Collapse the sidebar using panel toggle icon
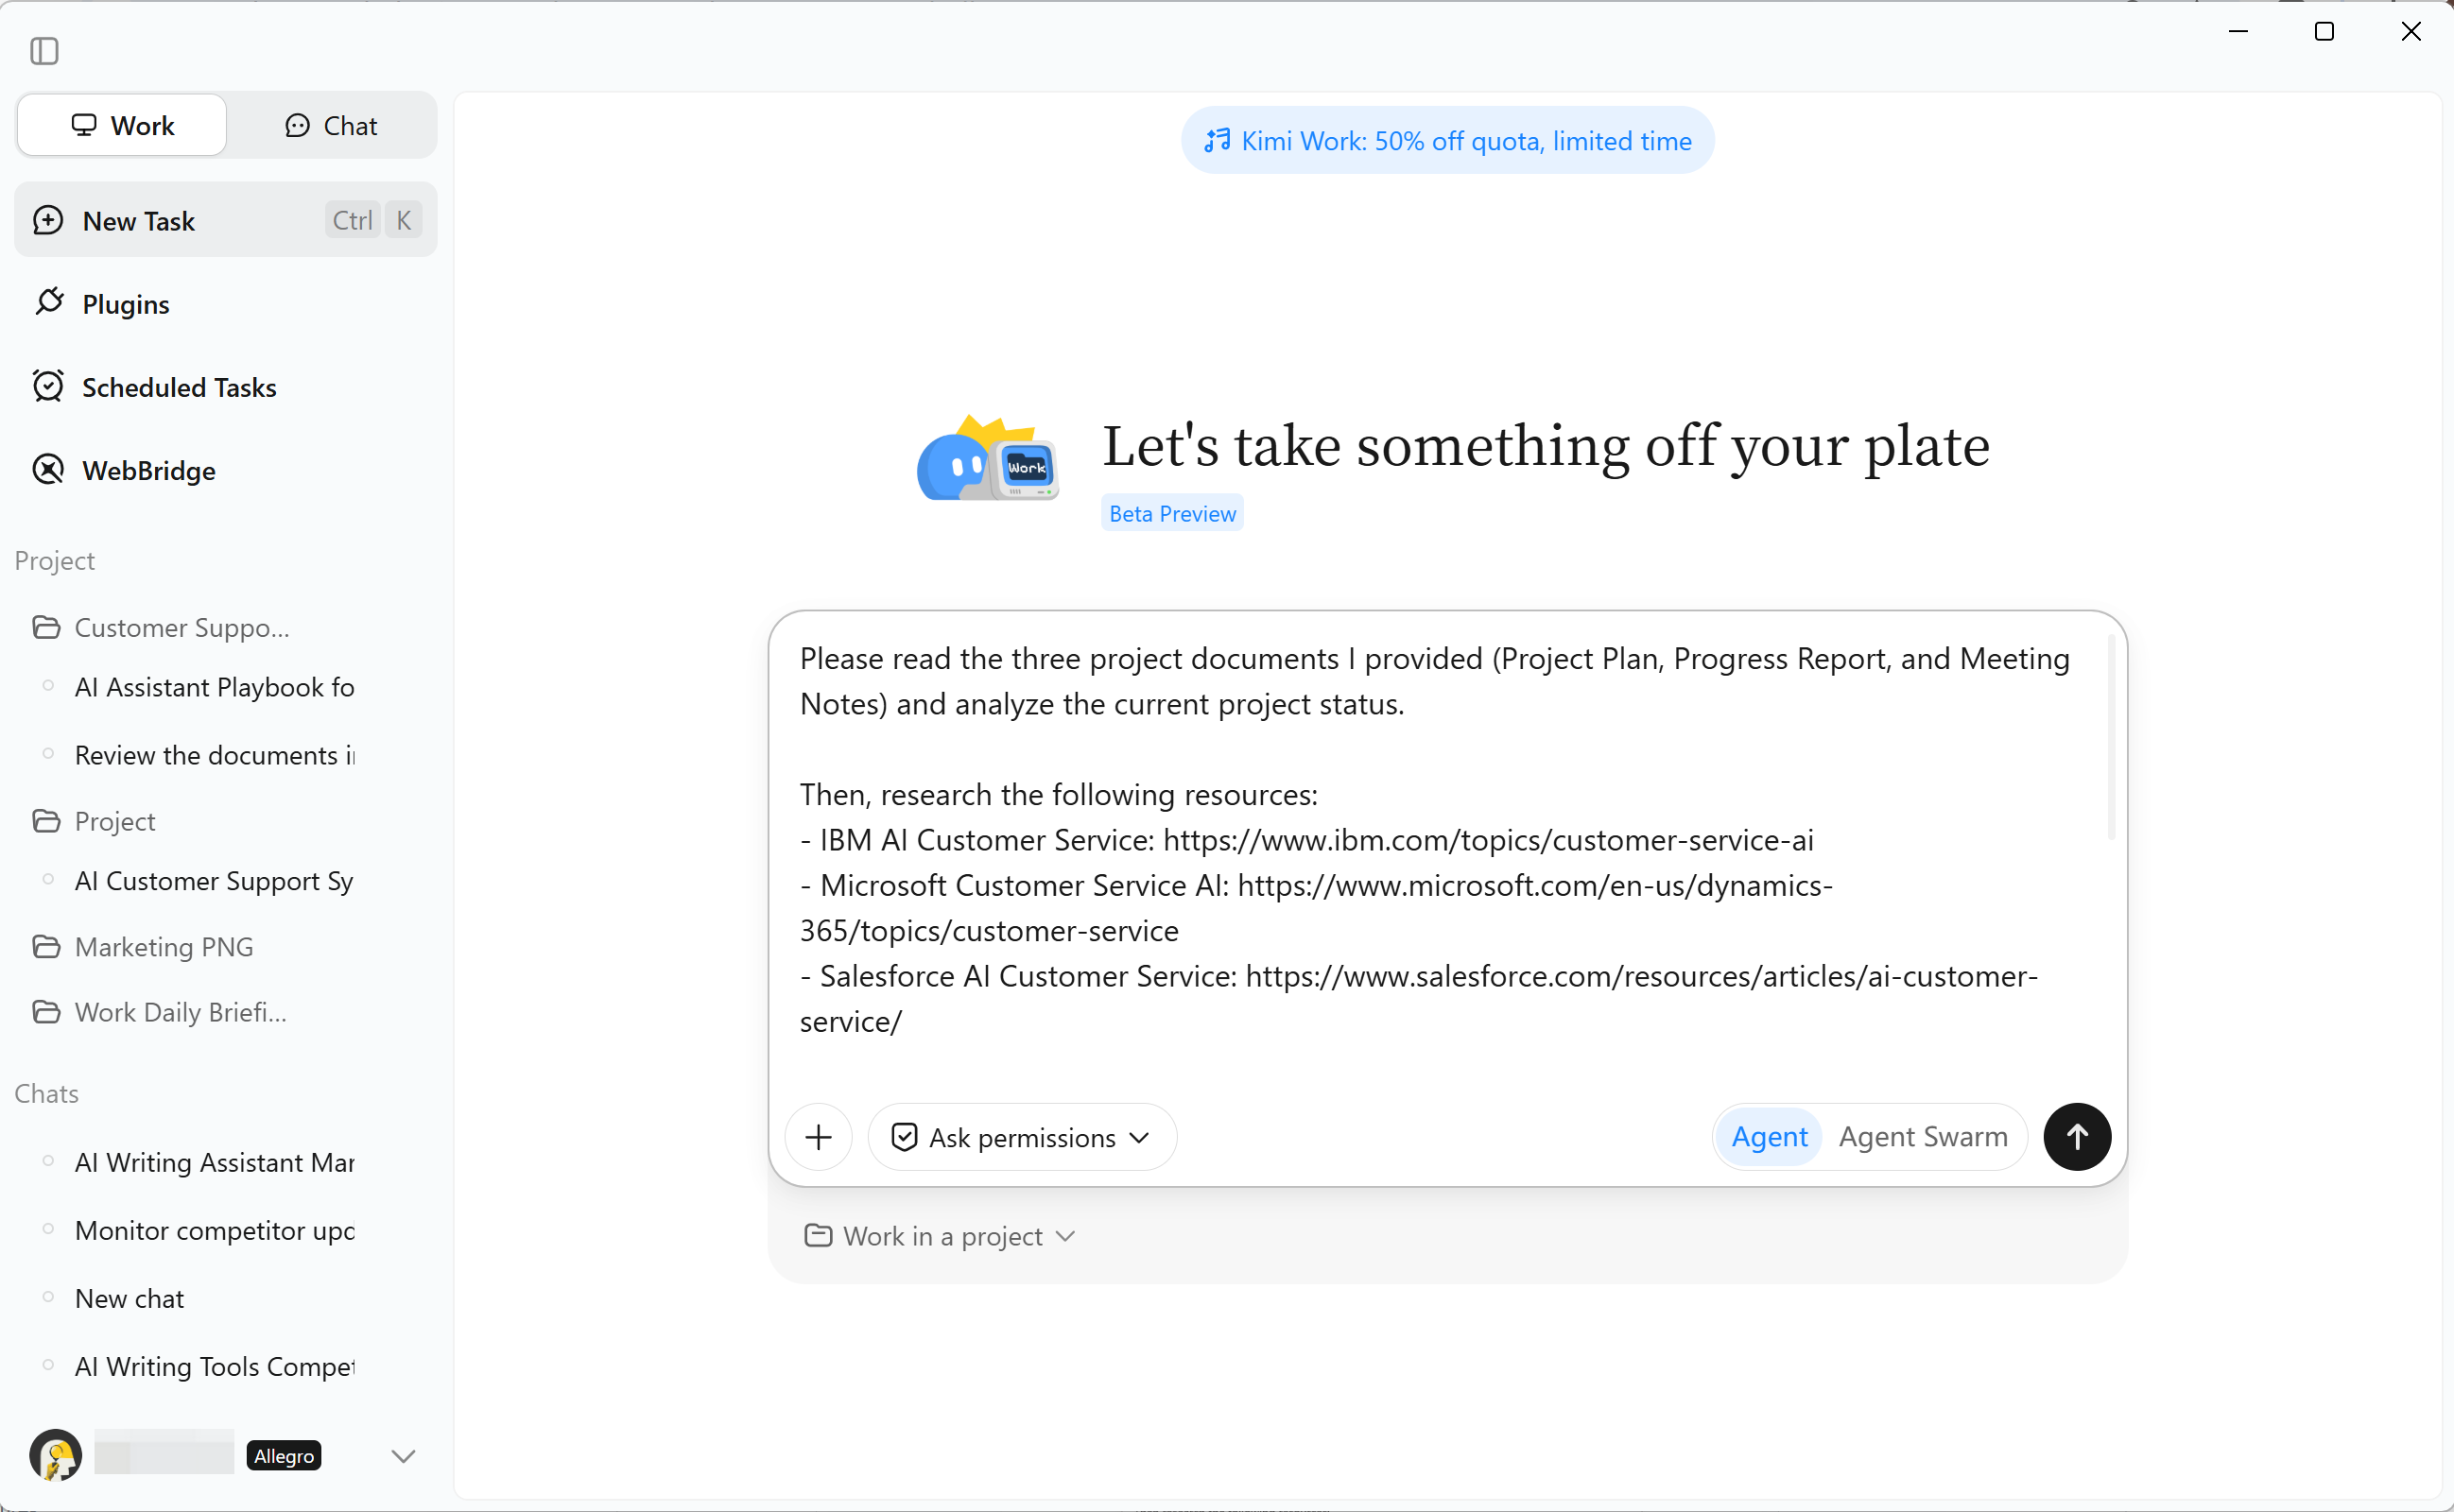Screen dimensions: 2454x1512 (44, 50)
